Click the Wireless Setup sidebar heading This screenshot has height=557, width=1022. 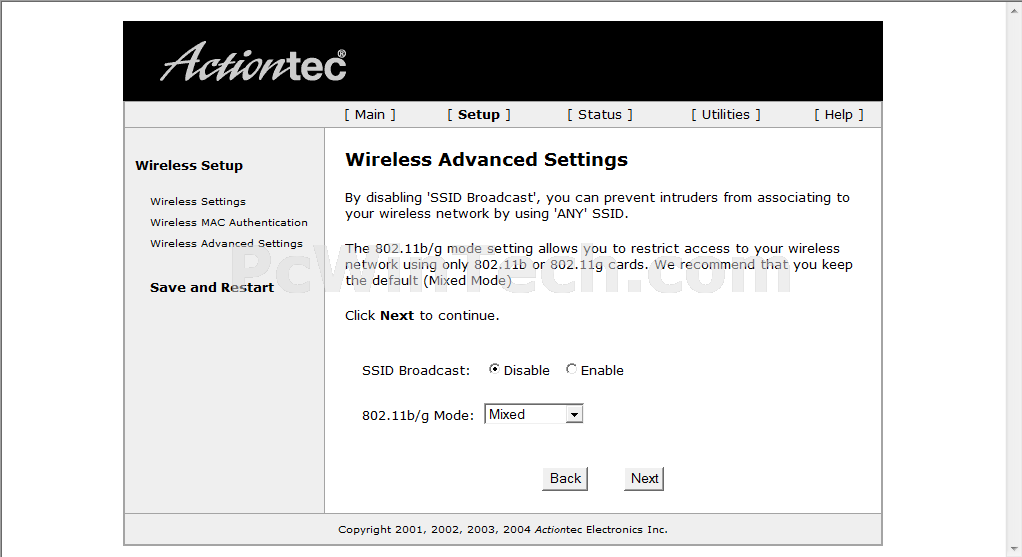189,165
